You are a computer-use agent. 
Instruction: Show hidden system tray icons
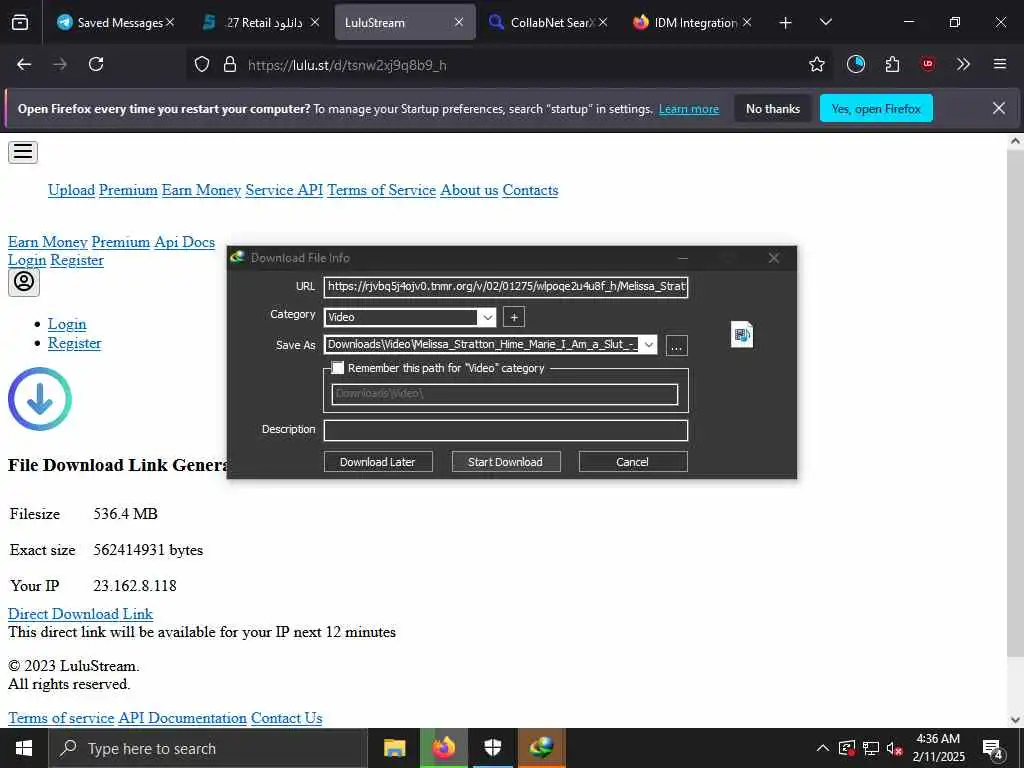point(823,748)
